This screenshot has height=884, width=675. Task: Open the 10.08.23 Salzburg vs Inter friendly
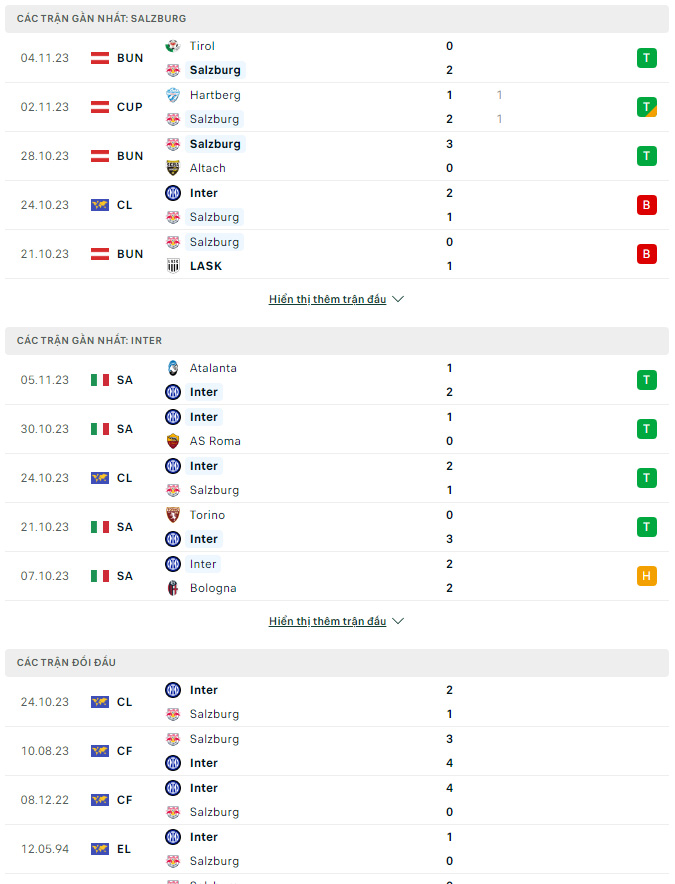[x=337, y=751]
